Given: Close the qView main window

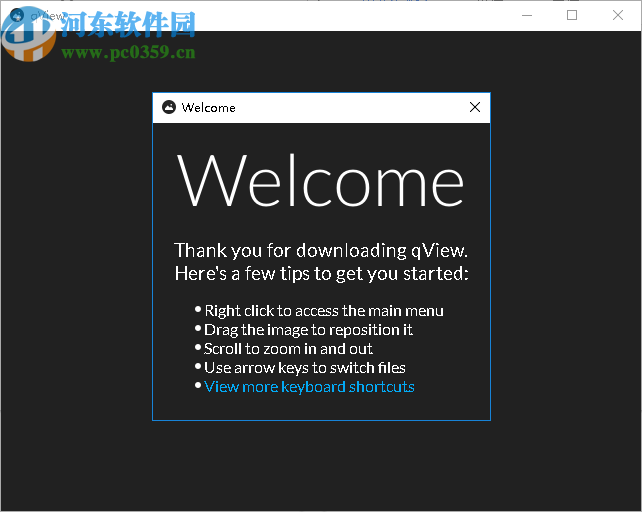Looking at the screenshot, I should coord(618,16).
